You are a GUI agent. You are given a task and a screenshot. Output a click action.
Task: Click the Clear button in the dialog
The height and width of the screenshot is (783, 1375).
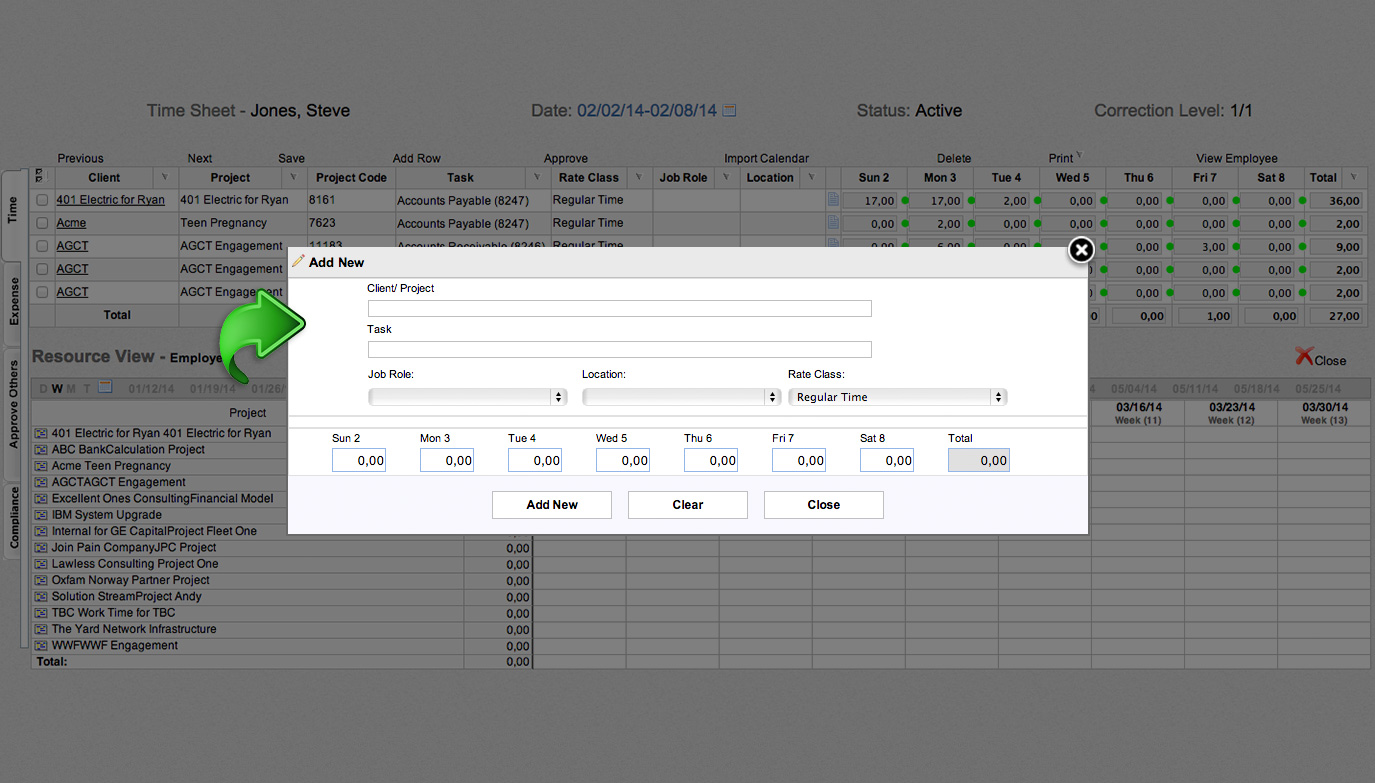[x=687, y=505]
